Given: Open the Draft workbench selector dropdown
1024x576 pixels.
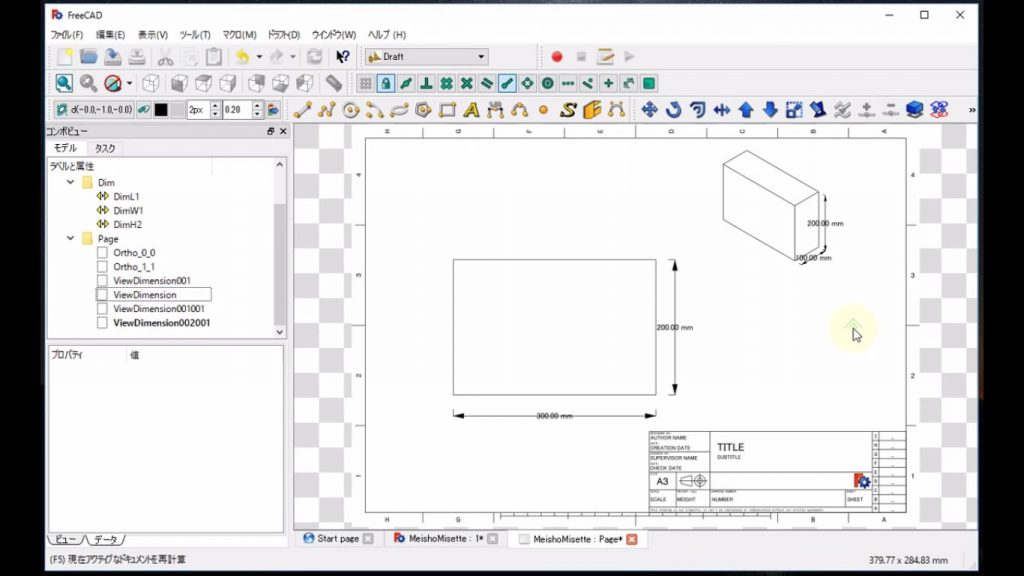Looking at the screenshot, I should [x=480, y=56].
